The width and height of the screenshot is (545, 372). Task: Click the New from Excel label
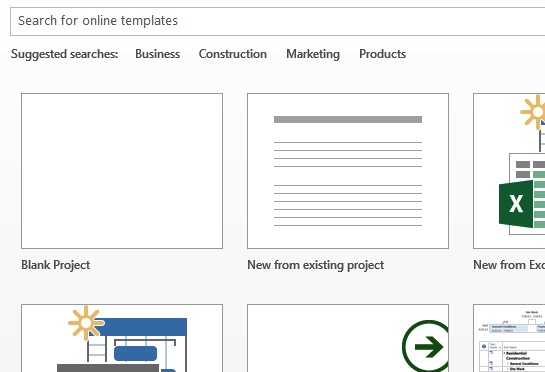click(x=509, y=265)
